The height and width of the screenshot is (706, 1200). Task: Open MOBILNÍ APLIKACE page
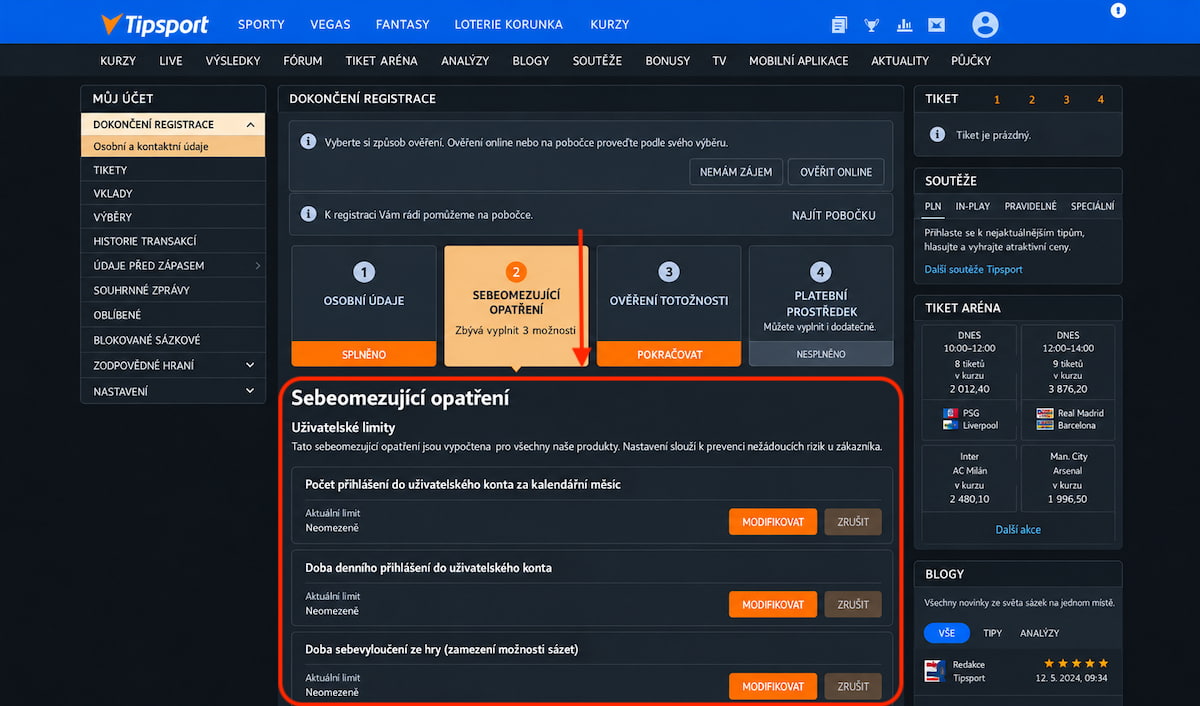(x=799, y=61)
